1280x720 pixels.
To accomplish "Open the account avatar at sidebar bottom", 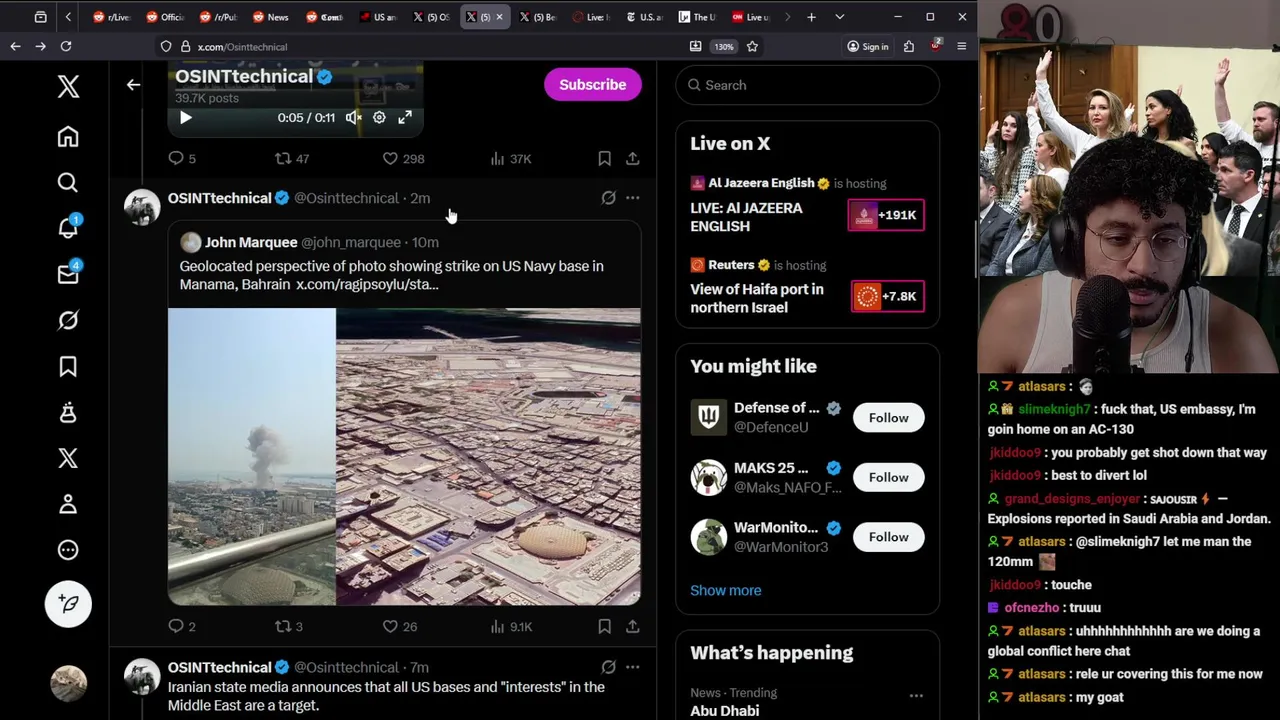I will (x=68, y=683).
